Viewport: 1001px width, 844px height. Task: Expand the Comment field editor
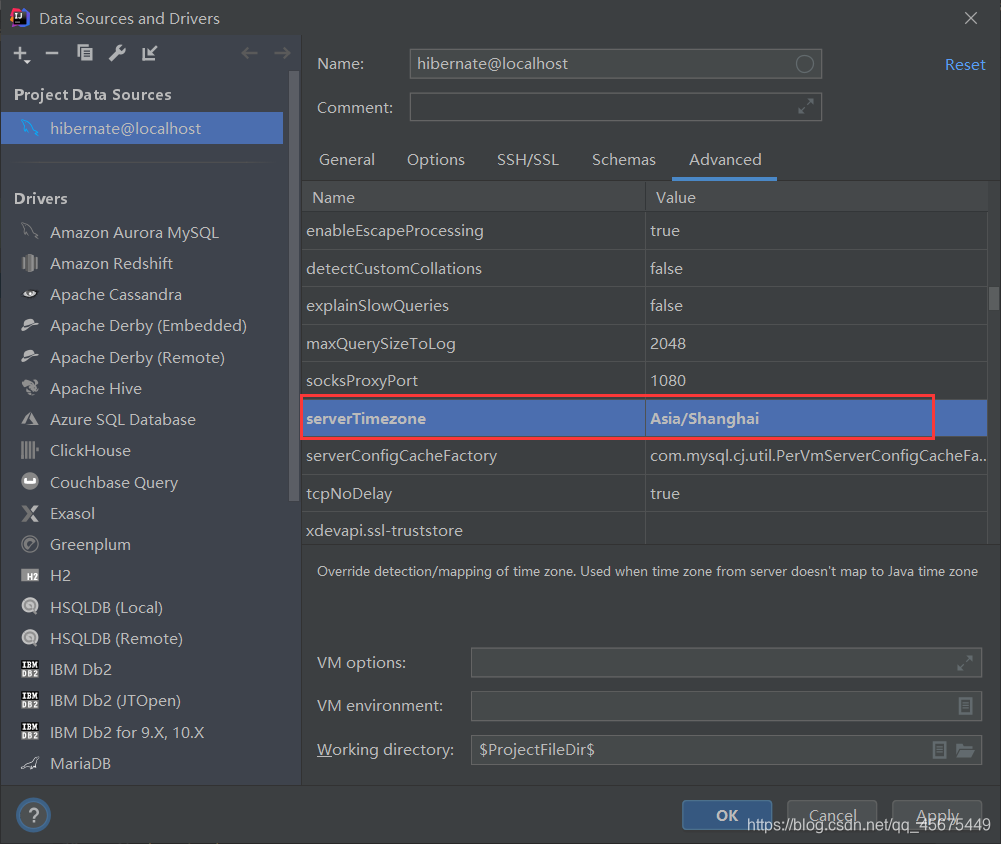point(805,107)
